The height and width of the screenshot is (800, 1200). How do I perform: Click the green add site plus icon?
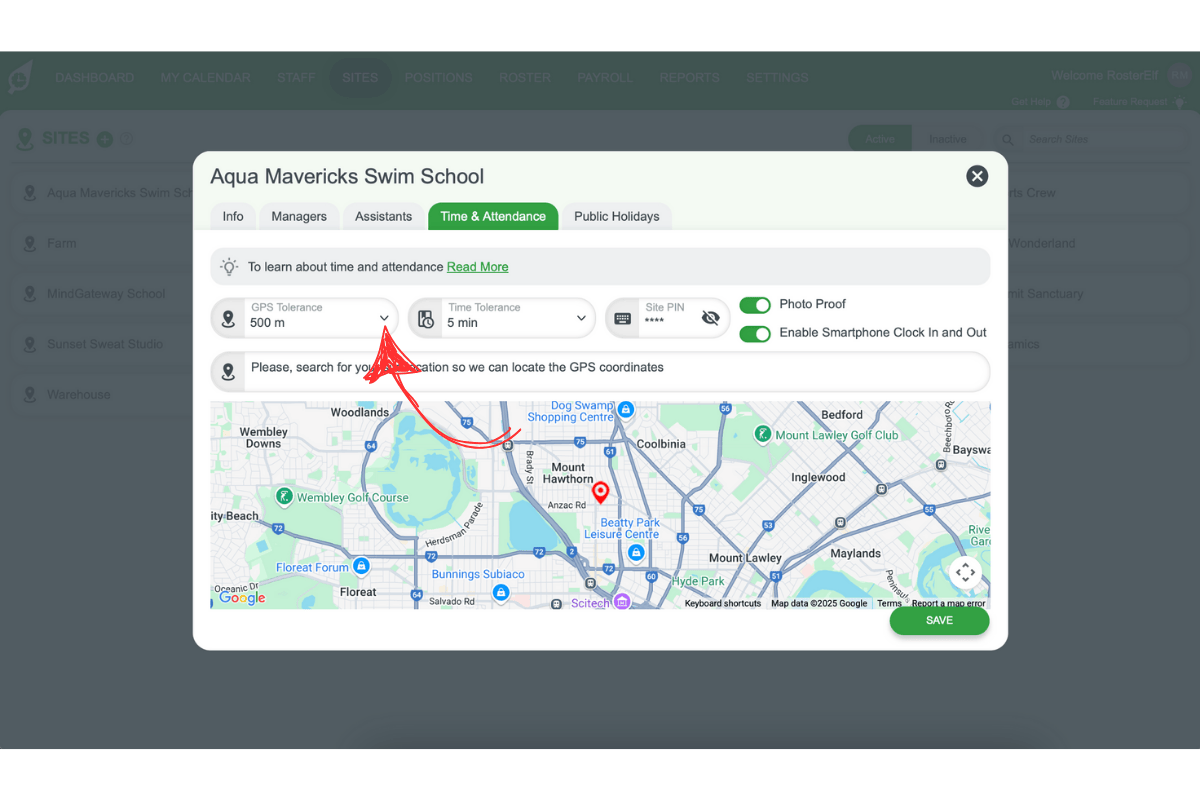coord(105,139)
